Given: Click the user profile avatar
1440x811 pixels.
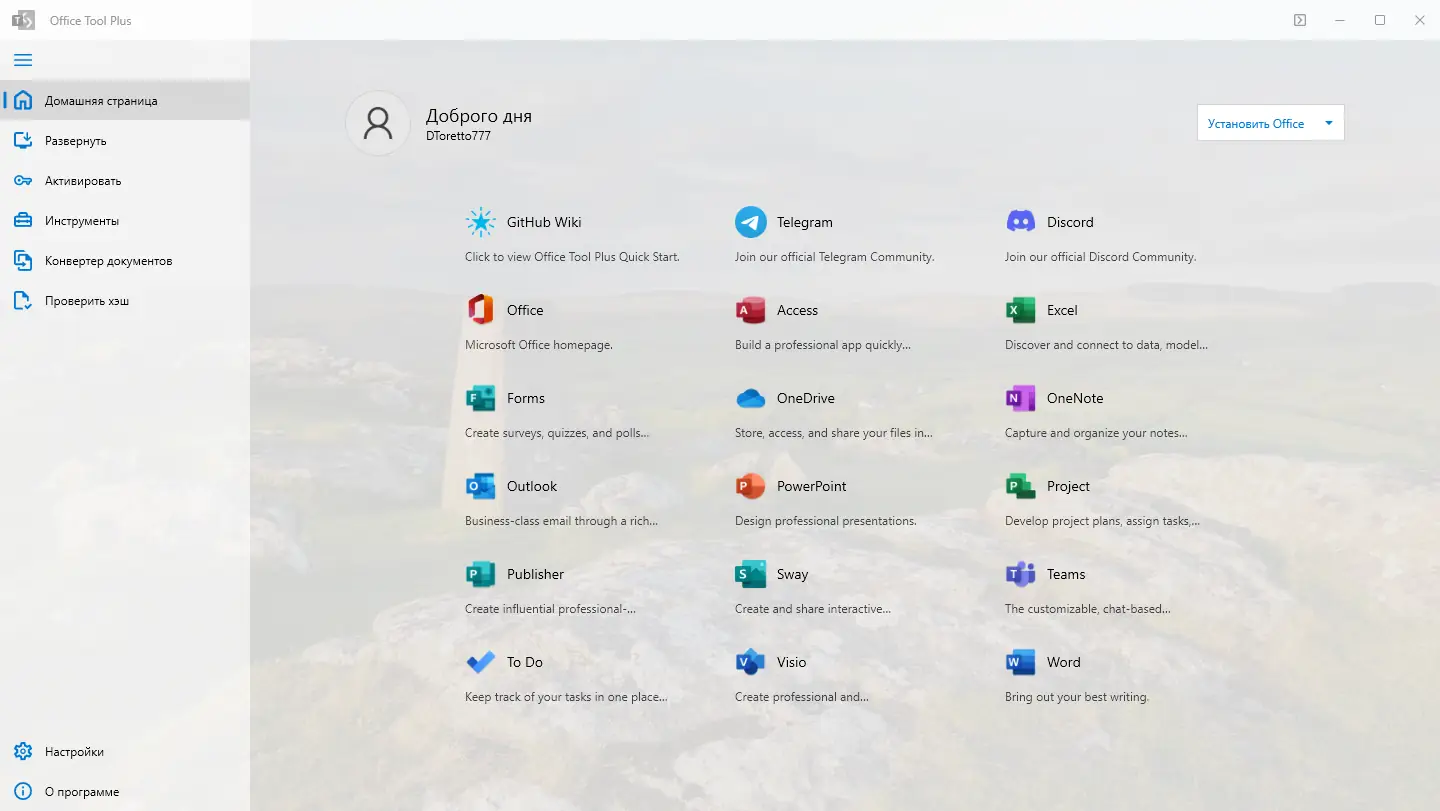Looking at the screenshot, I should [378, 123].
